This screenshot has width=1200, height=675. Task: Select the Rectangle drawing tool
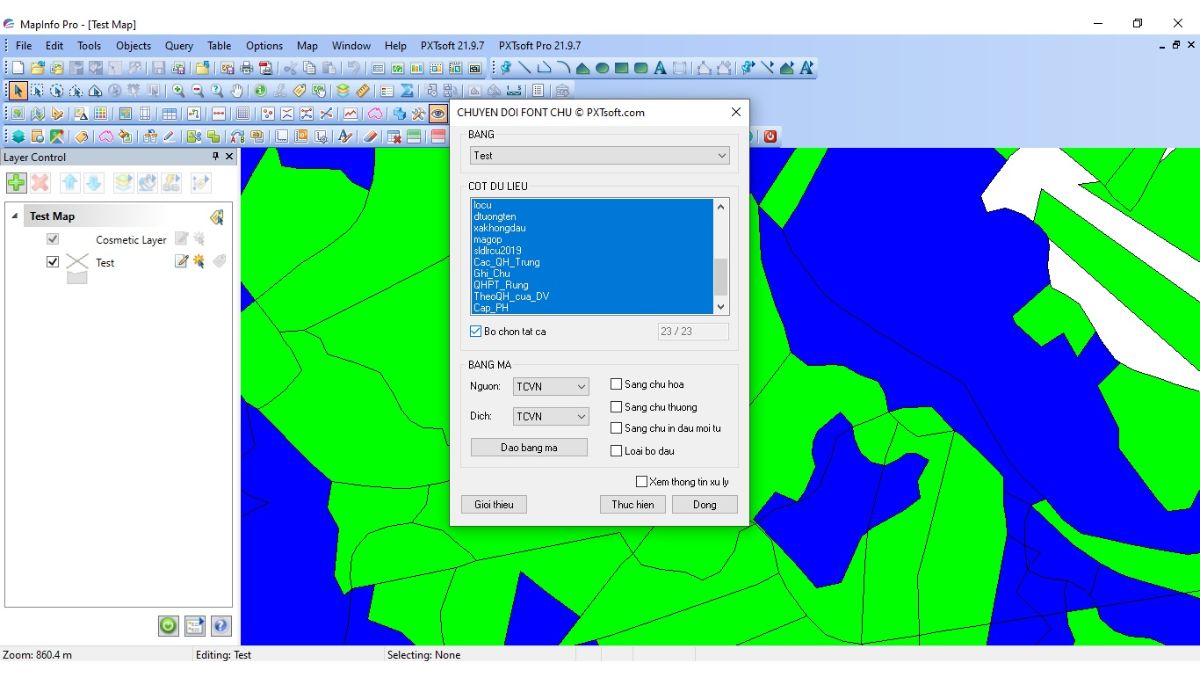(621, 68)
